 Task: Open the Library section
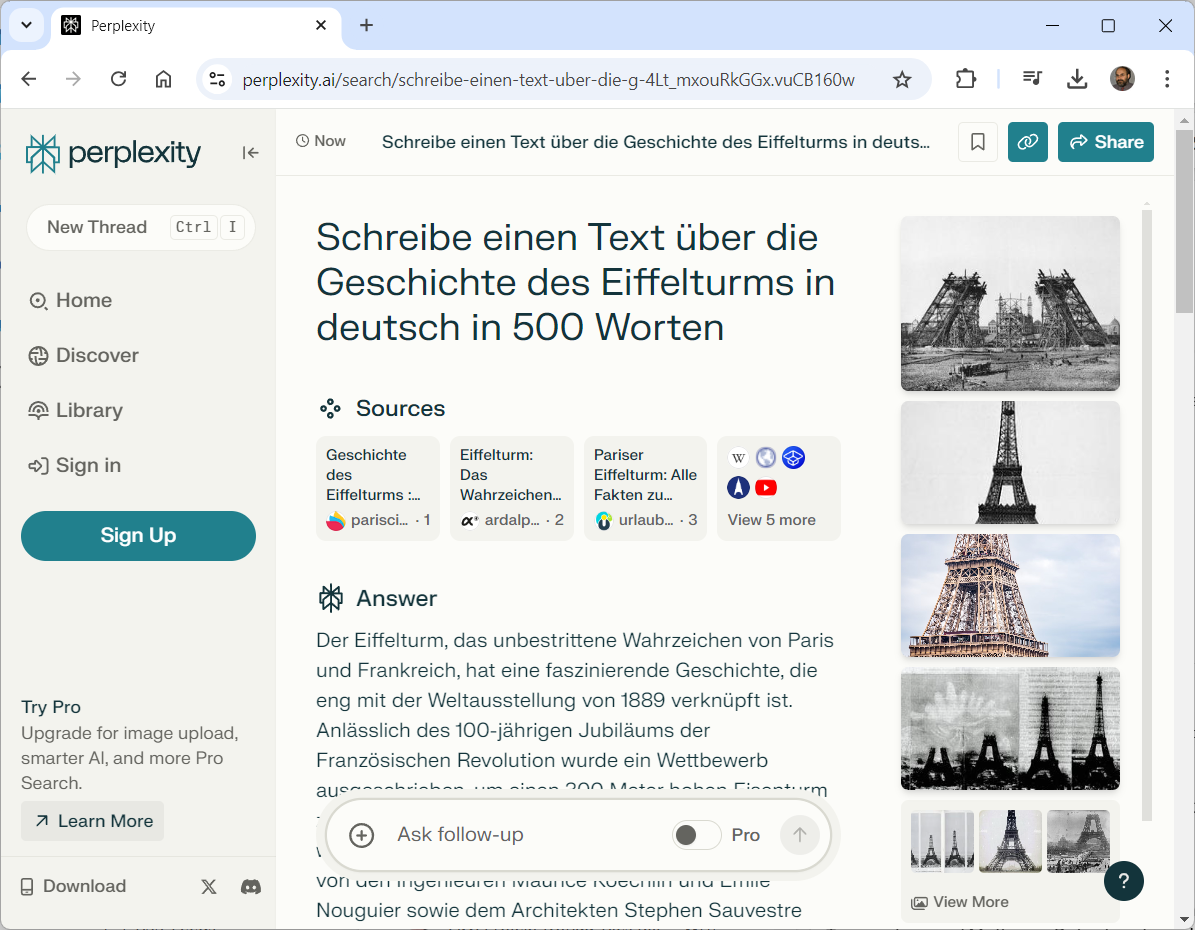click(x=89, y=410)
